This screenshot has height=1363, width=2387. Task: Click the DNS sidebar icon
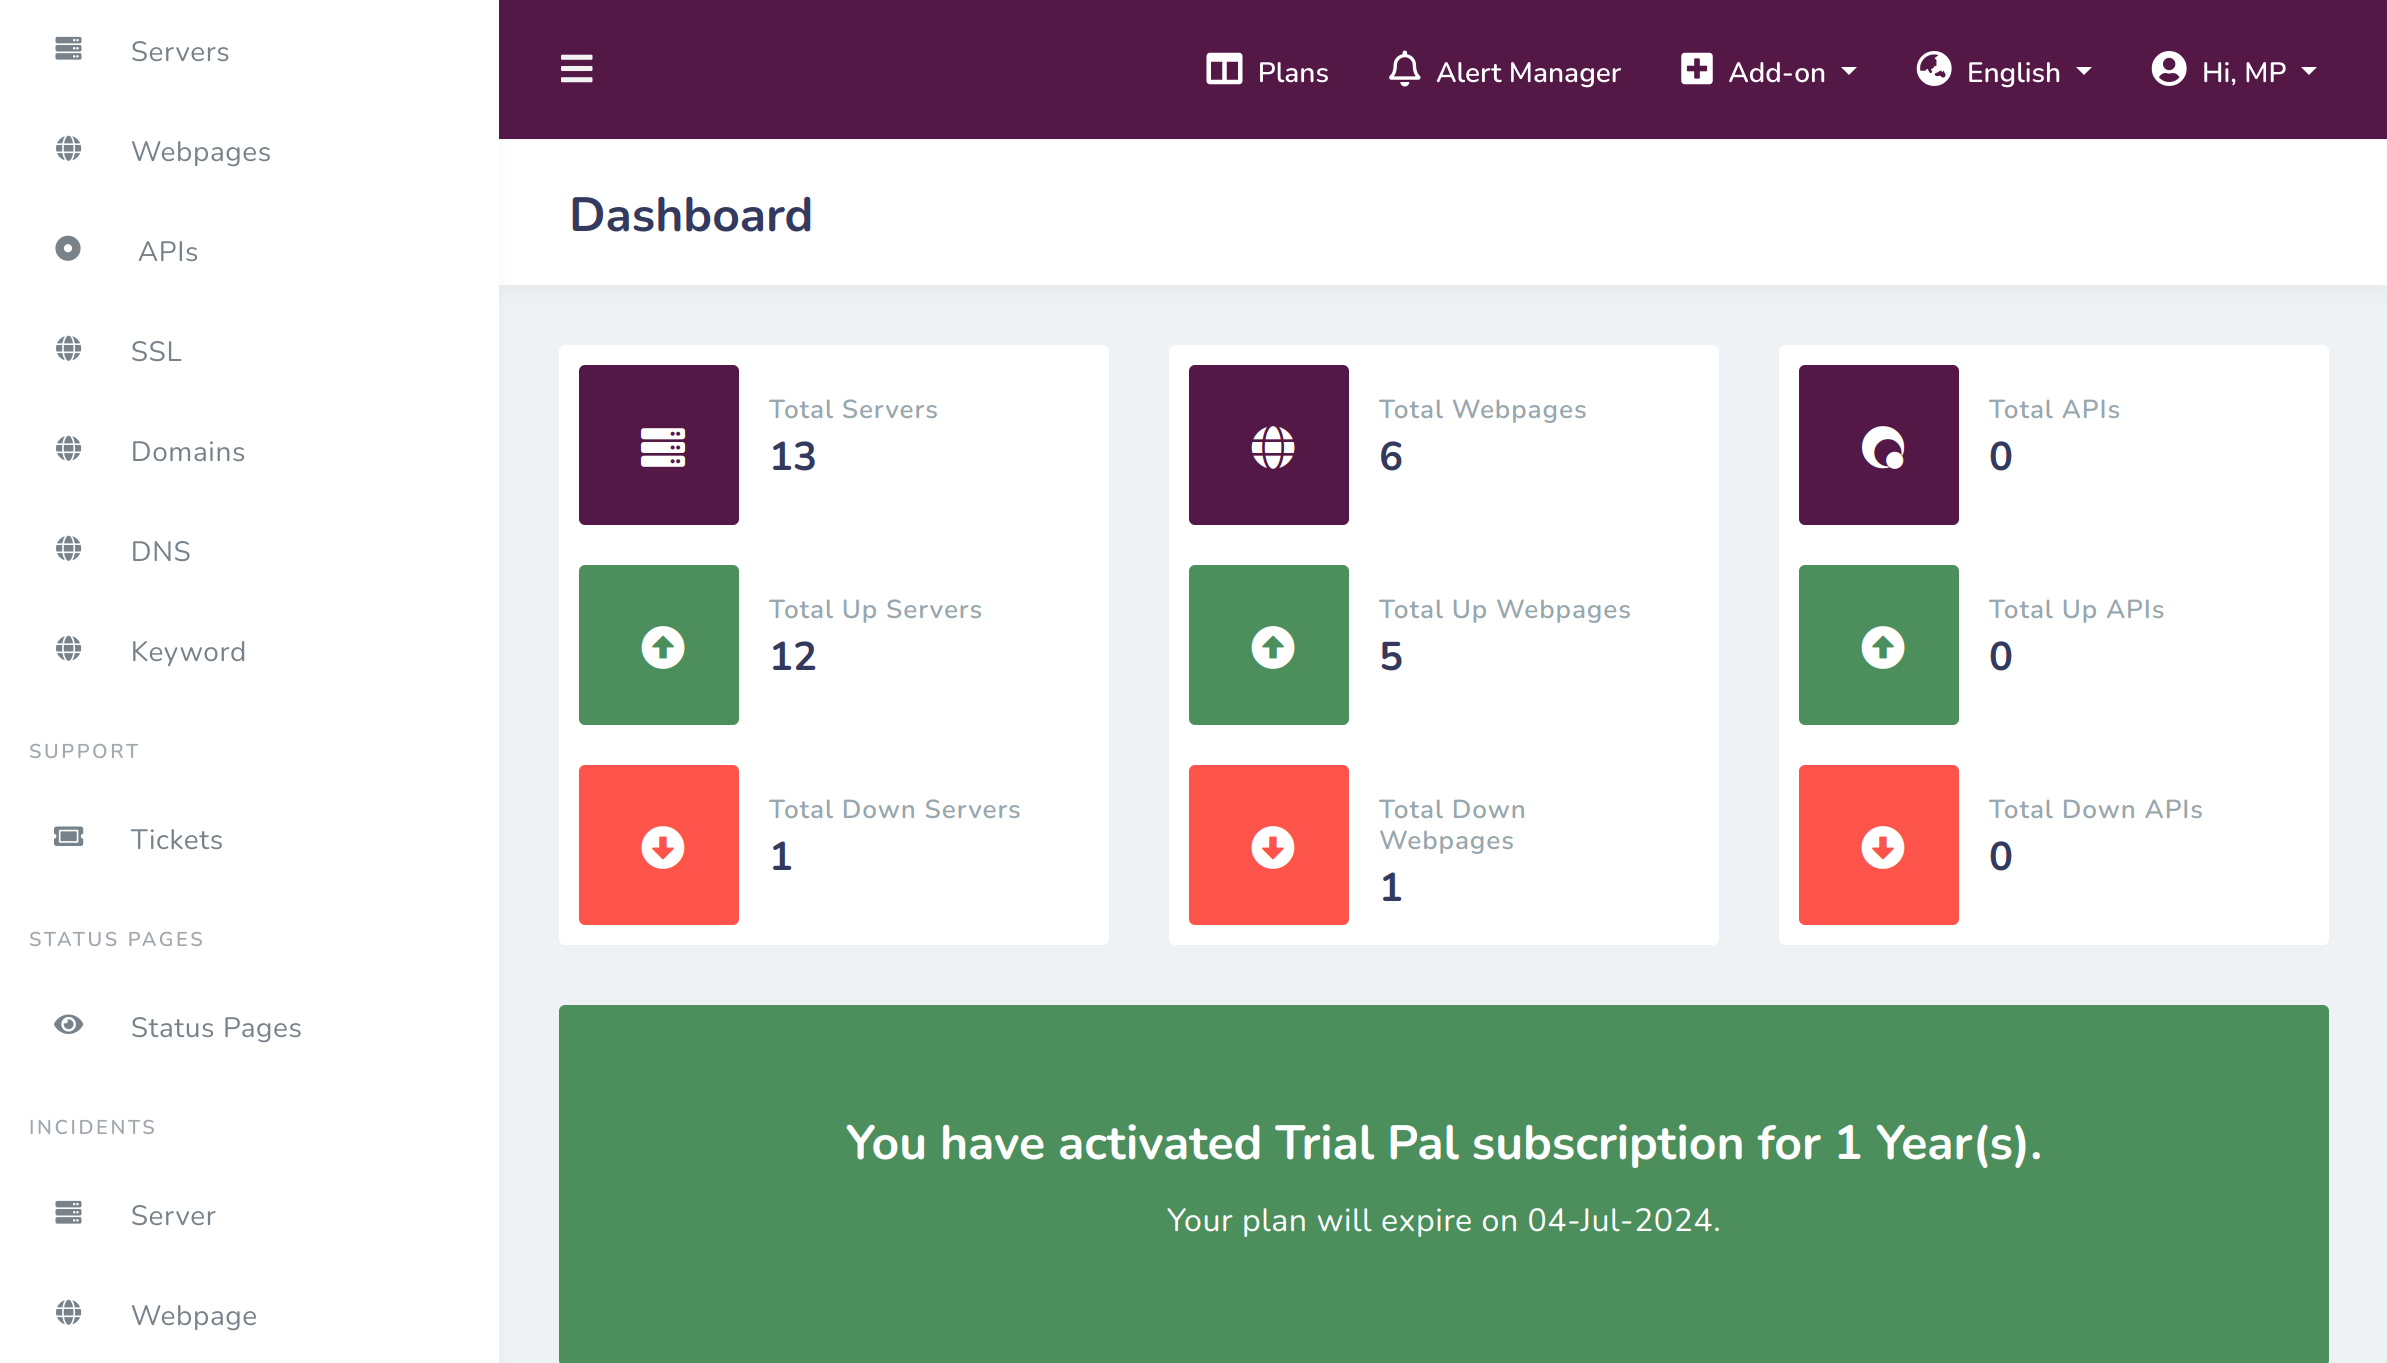67,549
